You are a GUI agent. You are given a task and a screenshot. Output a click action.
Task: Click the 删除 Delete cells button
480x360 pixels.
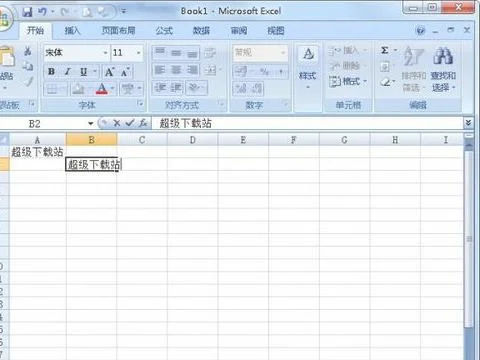coord(346,66)
